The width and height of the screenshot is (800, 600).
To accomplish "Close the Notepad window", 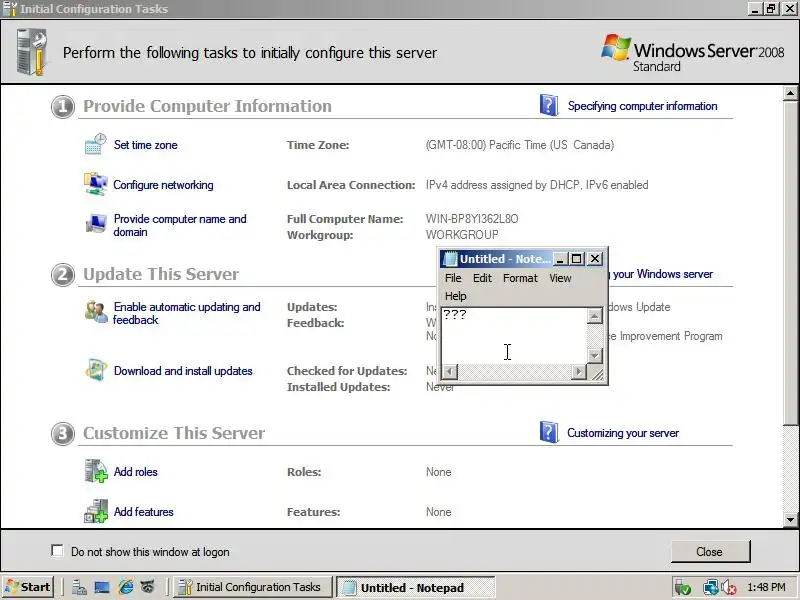I will click(595, 259).
